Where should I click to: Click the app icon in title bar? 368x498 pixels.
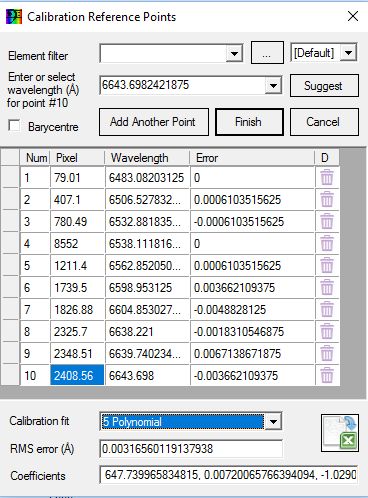(x=14, y=17)
